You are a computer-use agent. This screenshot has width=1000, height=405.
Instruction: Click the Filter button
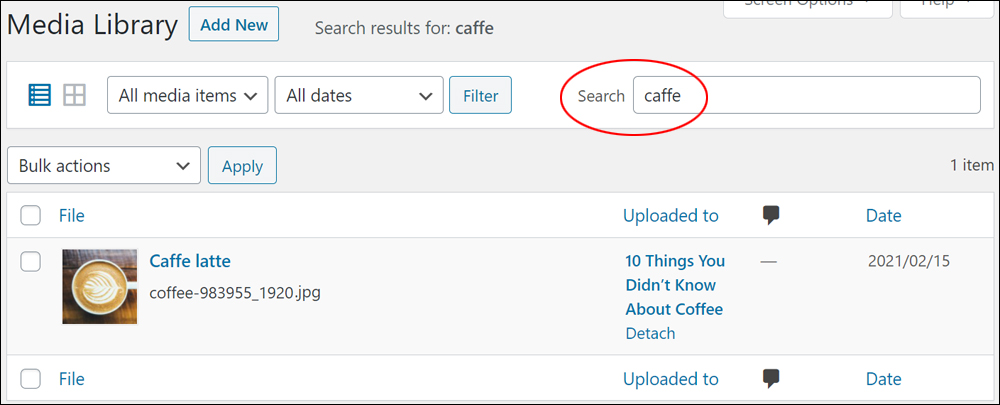pos(480,95)
